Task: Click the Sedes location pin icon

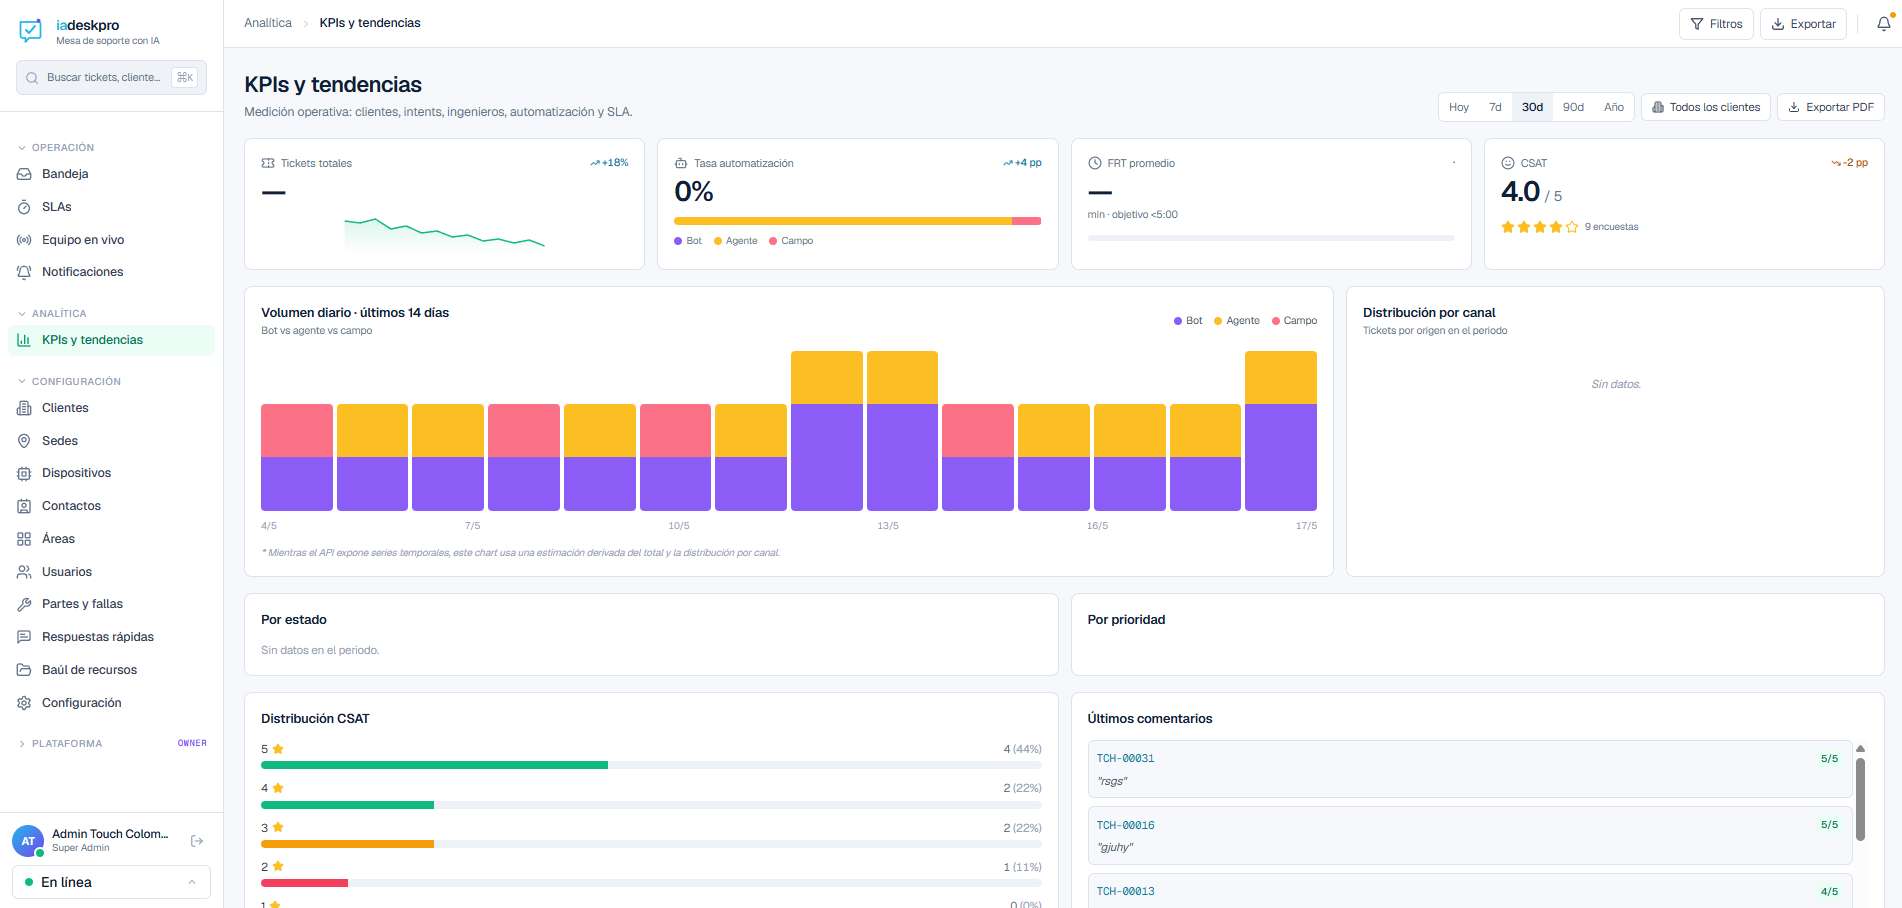Action: click(24, 441)
